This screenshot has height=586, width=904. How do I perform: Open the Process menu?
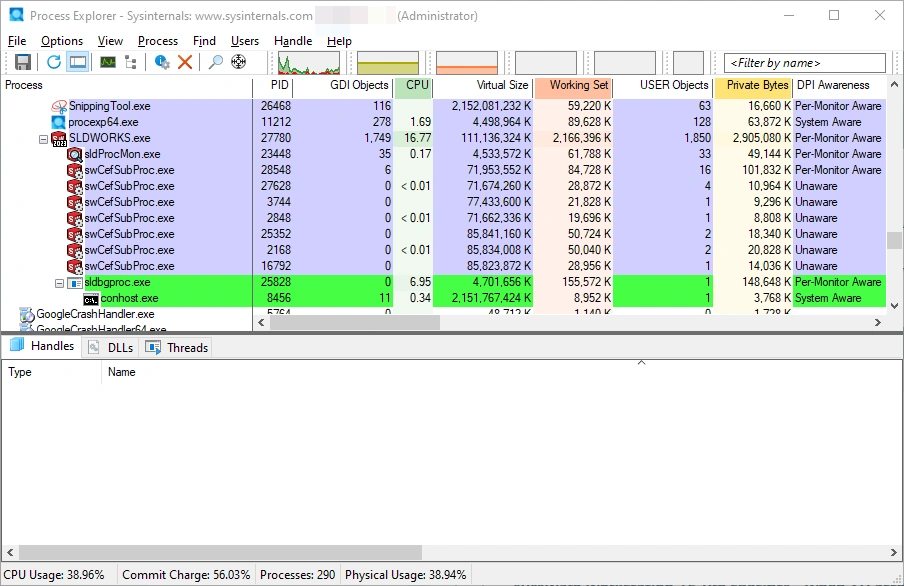click(x=158, y=41)
